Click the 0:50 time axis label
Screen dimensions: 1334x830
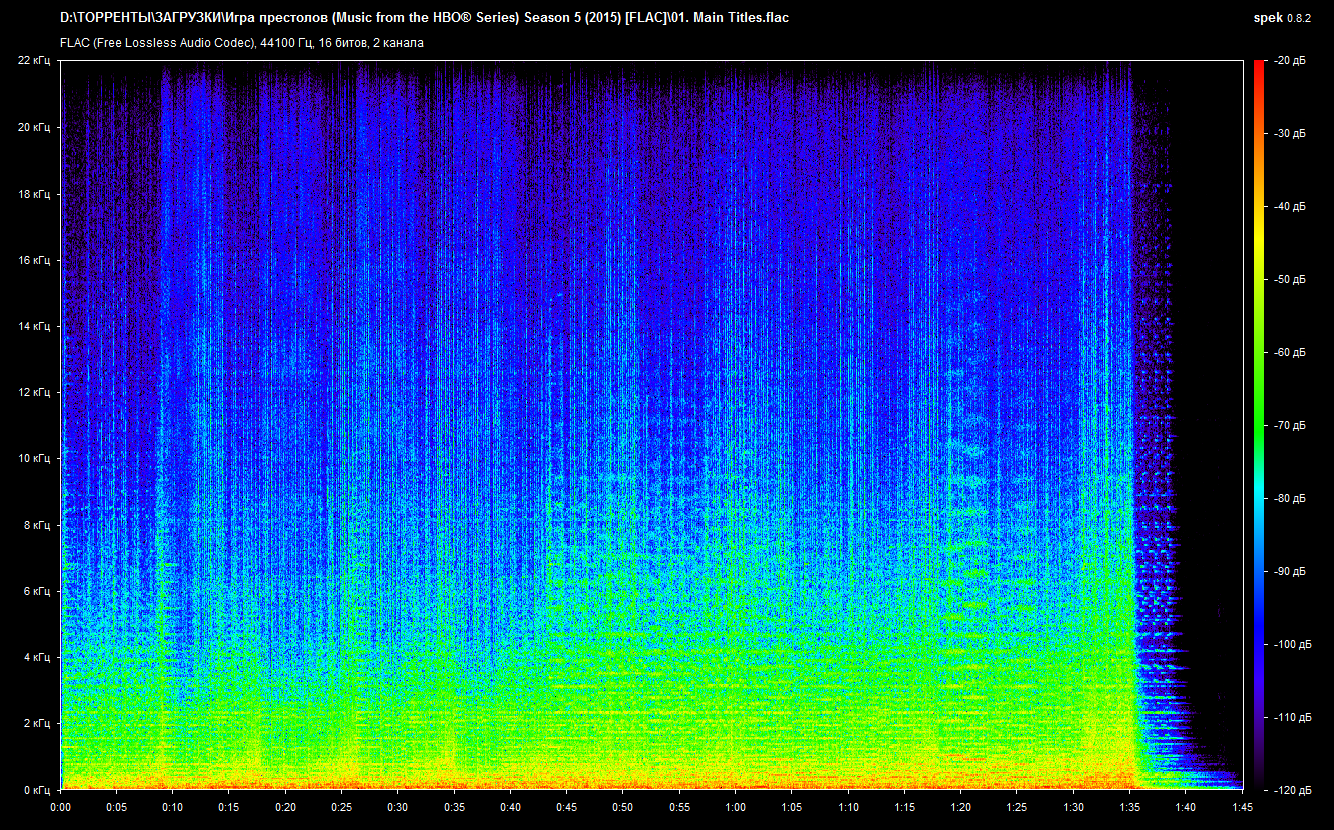click(623, 806)
